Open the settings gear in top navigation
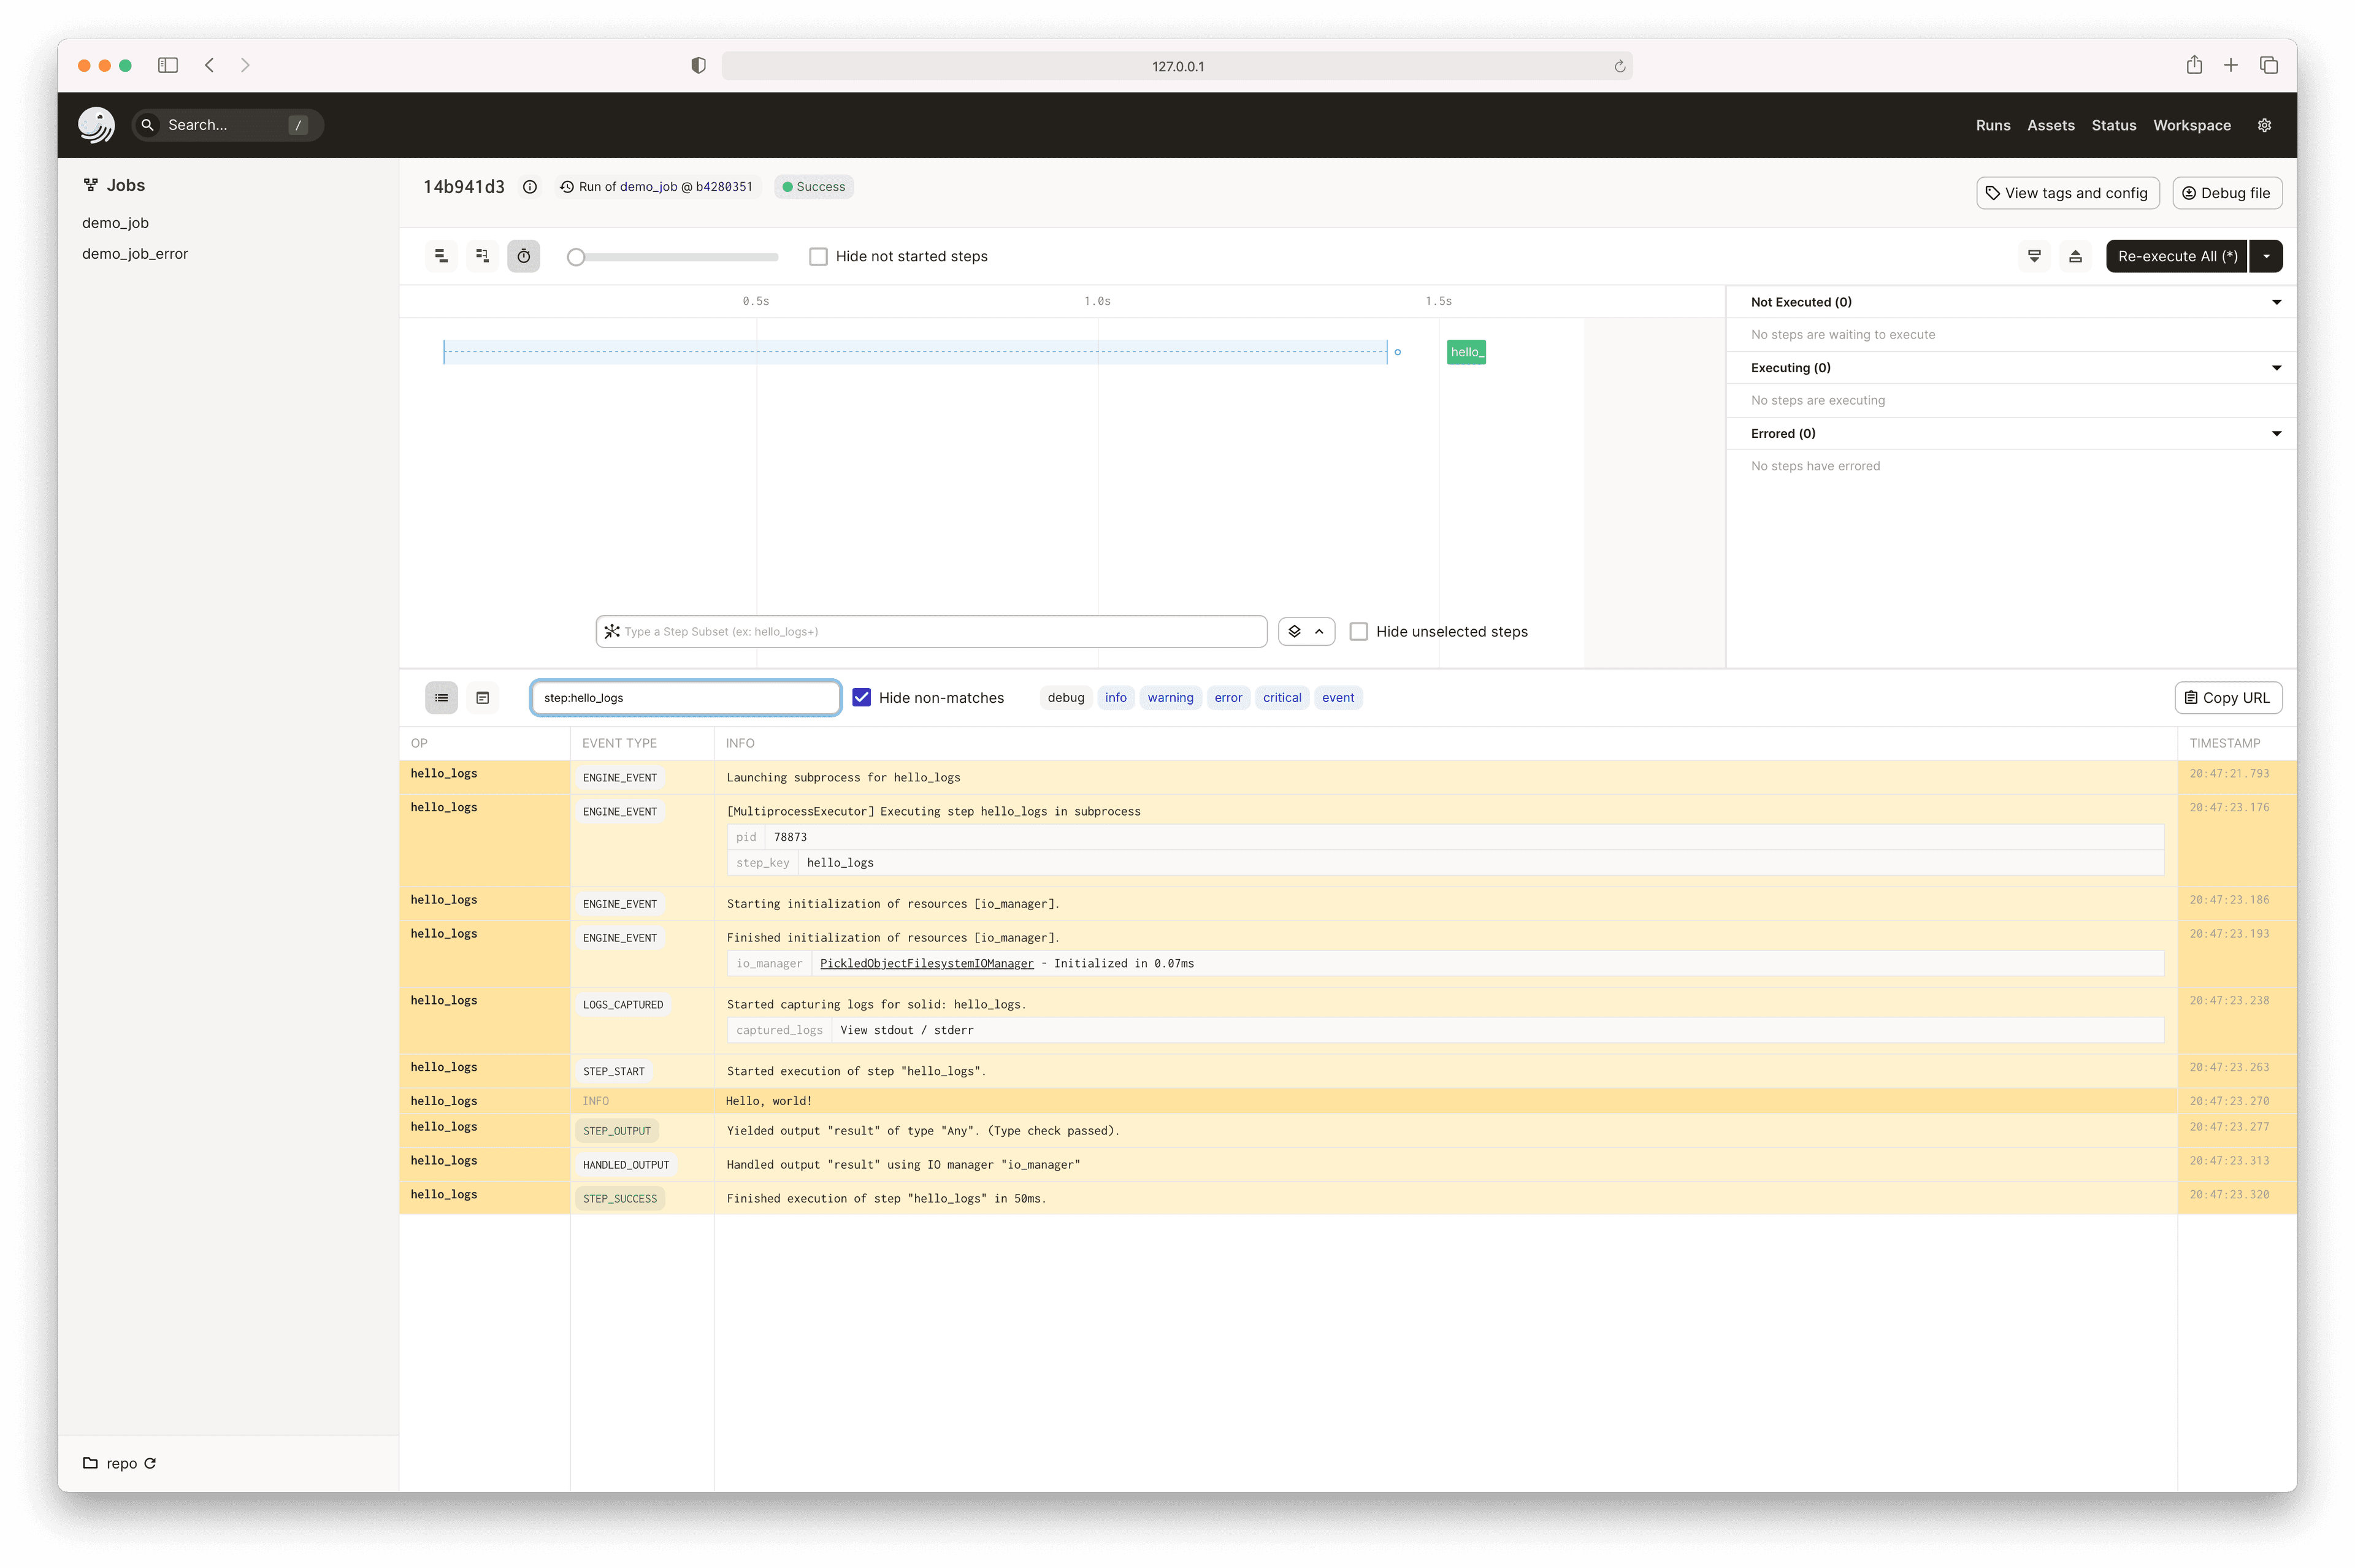 [x=2264, y=125]
